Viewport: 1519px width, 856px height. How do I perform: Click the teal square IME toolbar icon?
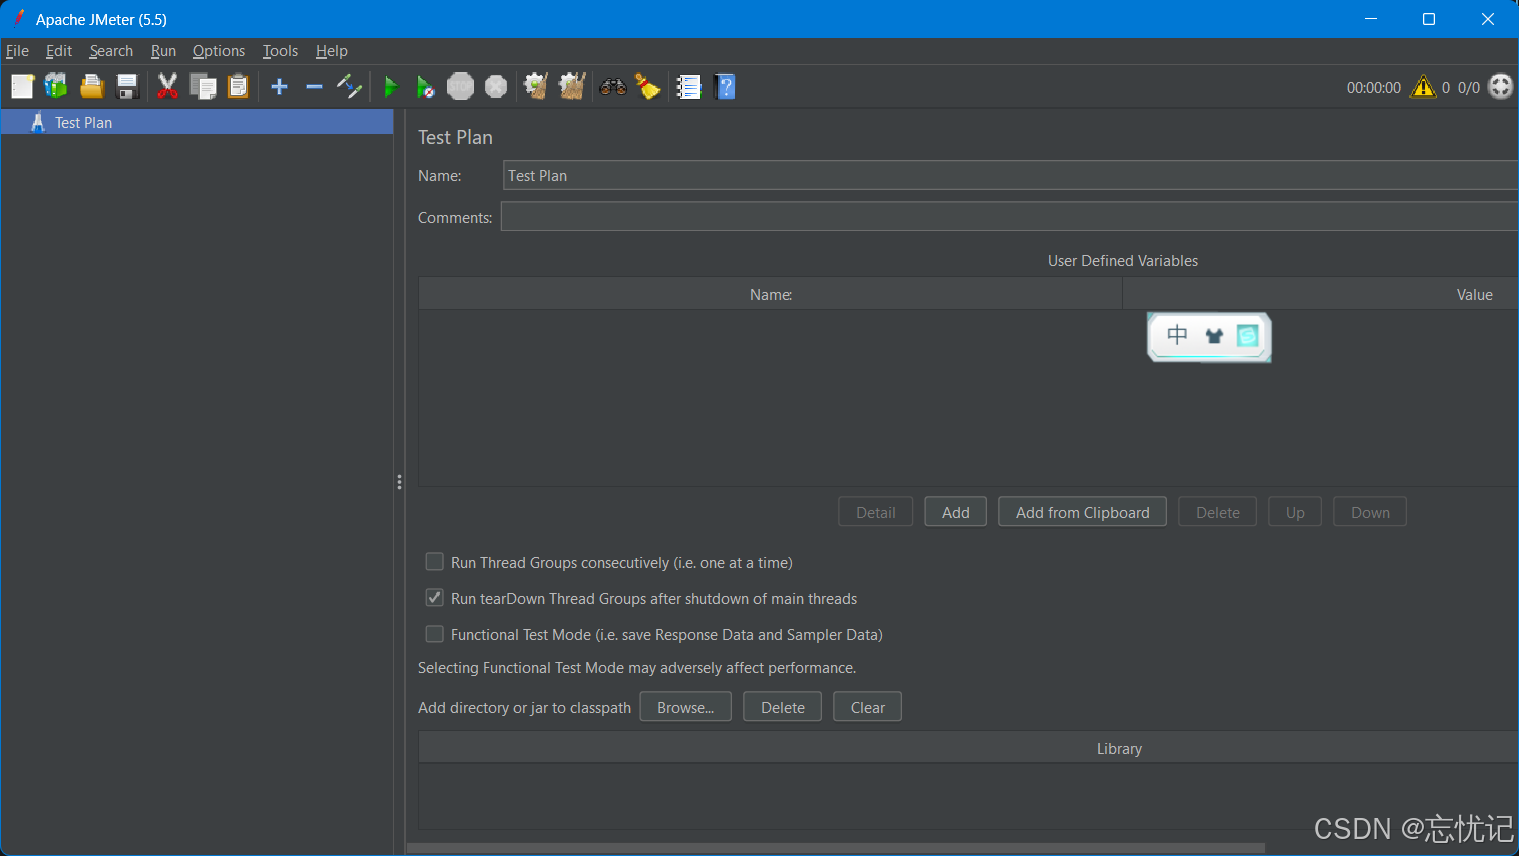(x=1247, y=336)
